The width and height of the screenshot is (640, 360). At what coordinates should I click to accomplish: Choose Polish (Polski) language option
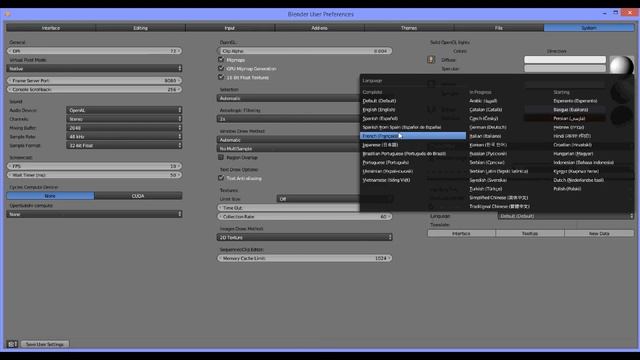point(592,189)
